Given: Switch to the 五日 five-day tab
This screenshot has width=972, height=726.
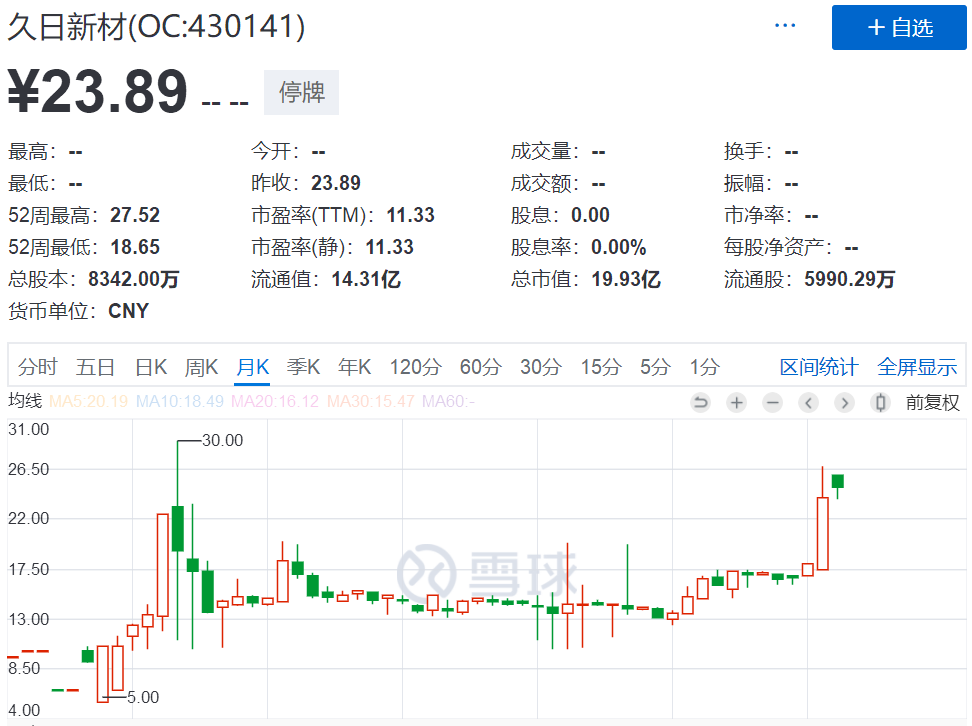Looking at the screenshot, I should [95, 367].
